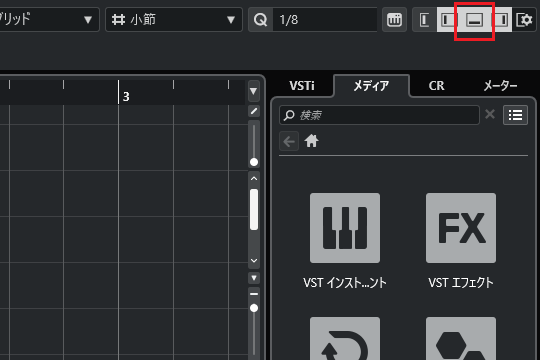Open the ruler dropdown arrow beside the timeline

tap(254, 91)
